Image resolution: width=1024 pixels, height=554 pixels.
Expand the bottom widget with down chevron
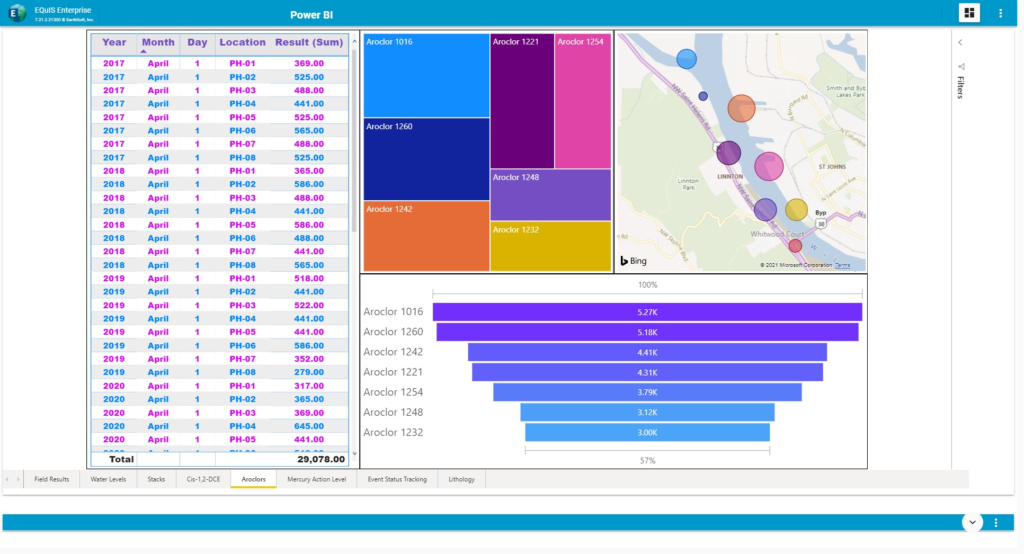coord(971,523)
